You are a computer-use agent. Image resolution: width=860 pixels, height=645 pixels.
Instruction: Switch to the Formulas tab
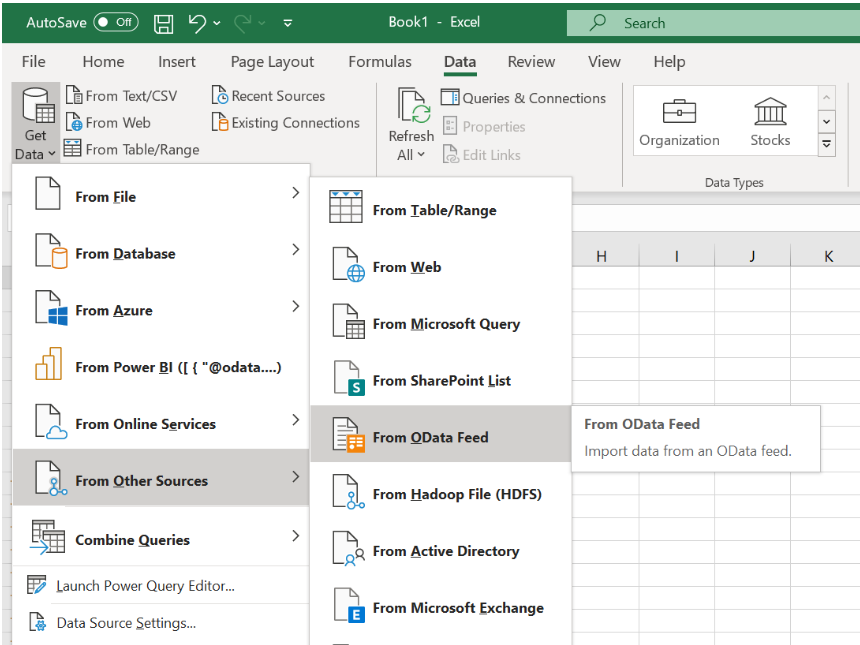point(380,61)
